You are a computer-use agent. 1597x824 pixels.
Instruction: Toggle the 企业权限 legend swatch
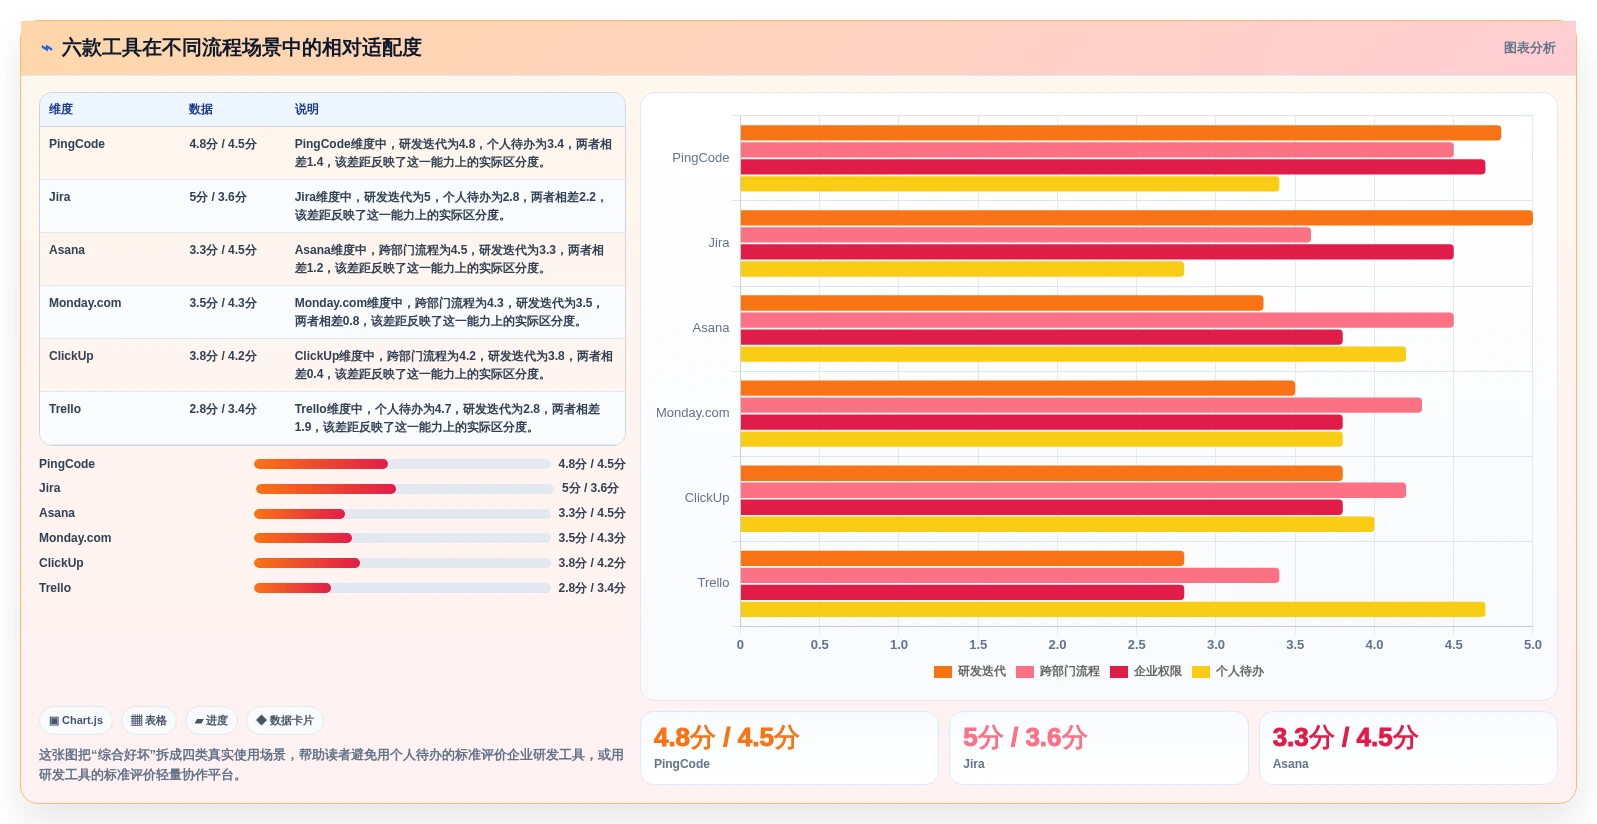coord(1118,672)
